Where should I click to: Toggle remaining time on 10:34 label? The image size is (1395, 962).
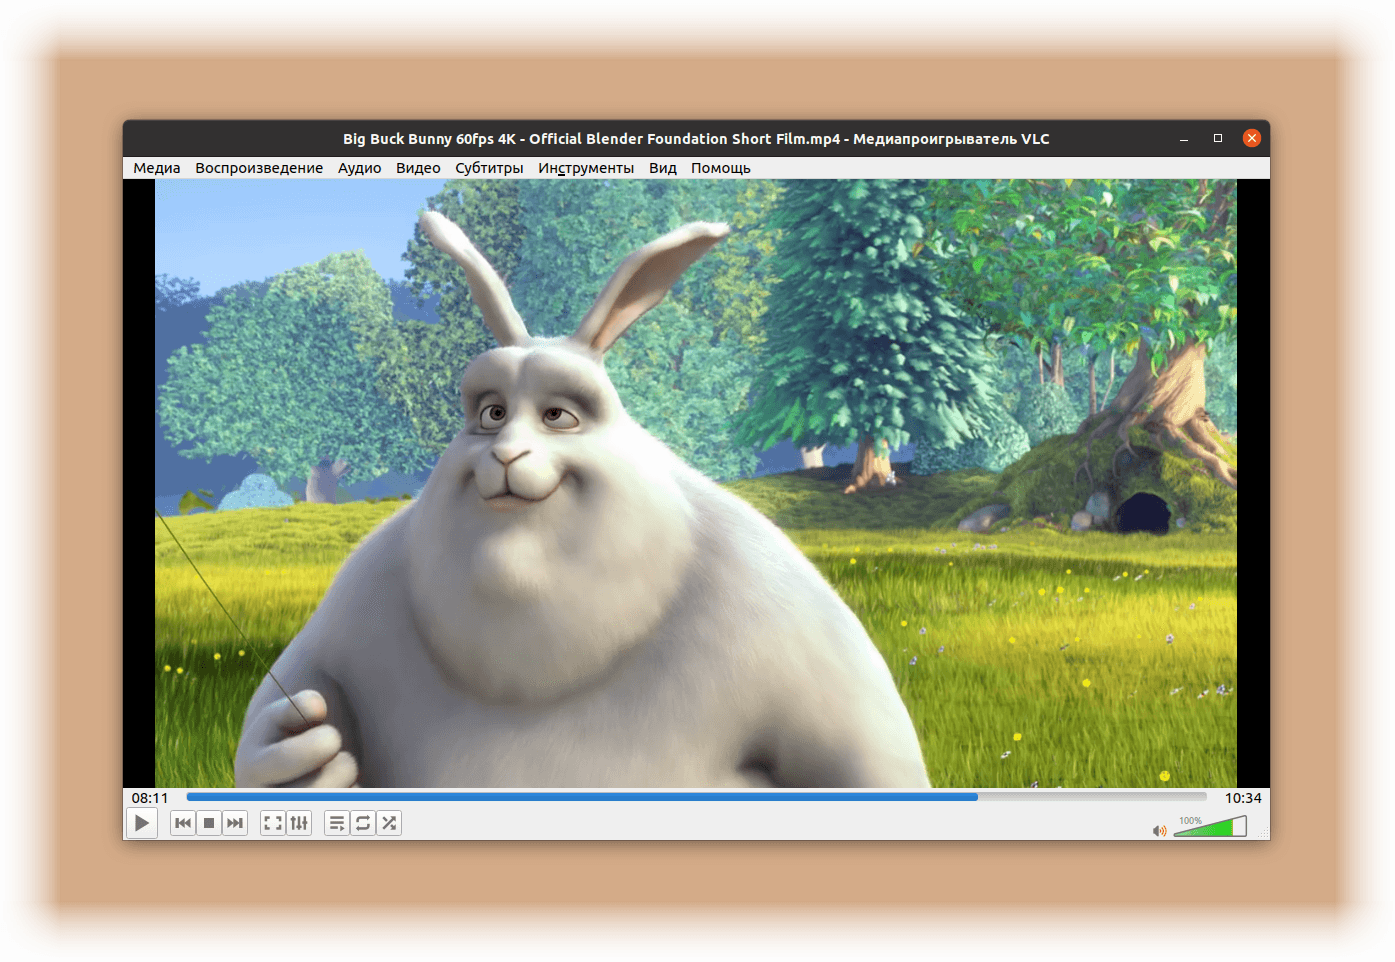click(x=1243, y=798)
